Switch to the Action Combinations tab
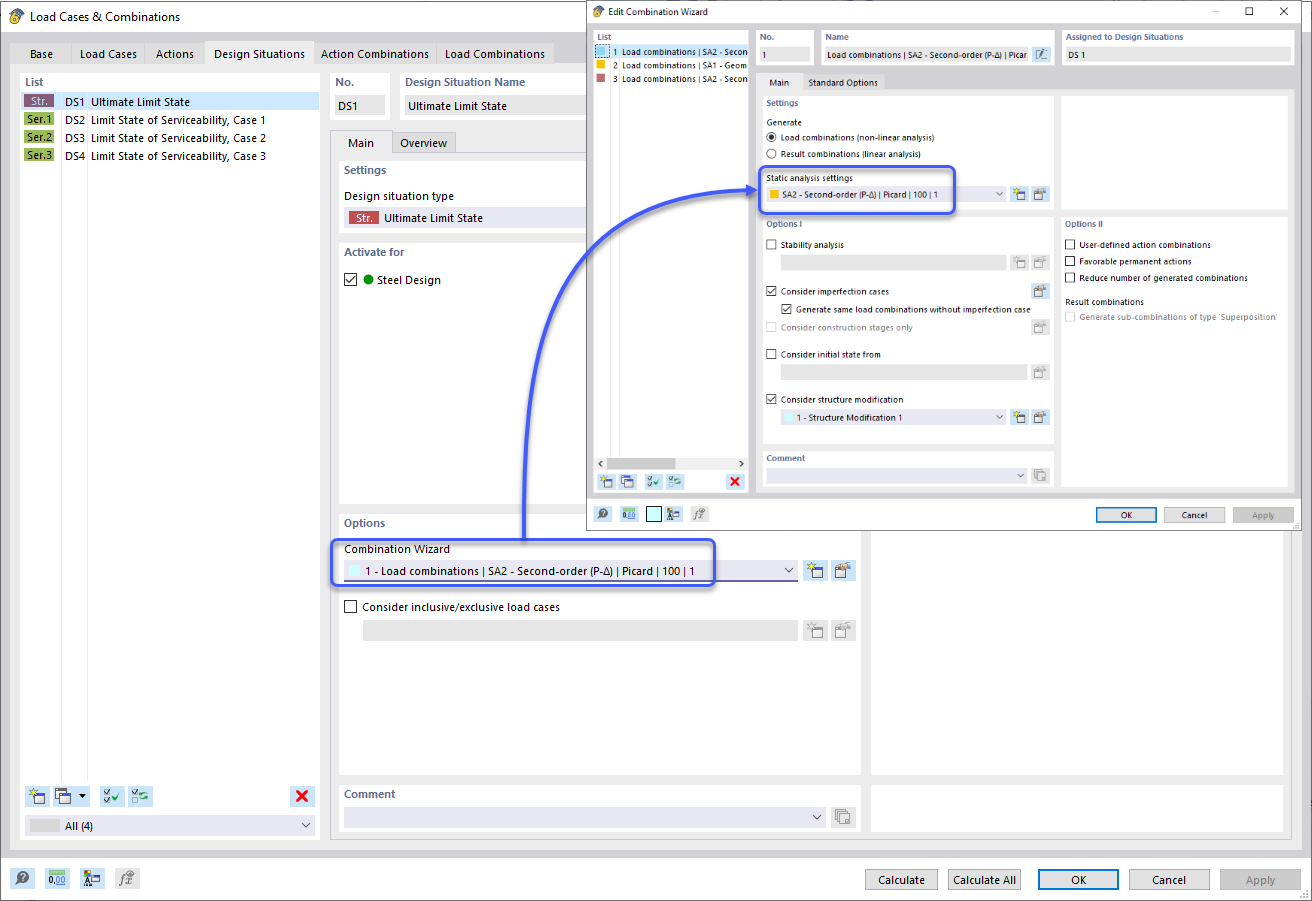 pos(375,53)
